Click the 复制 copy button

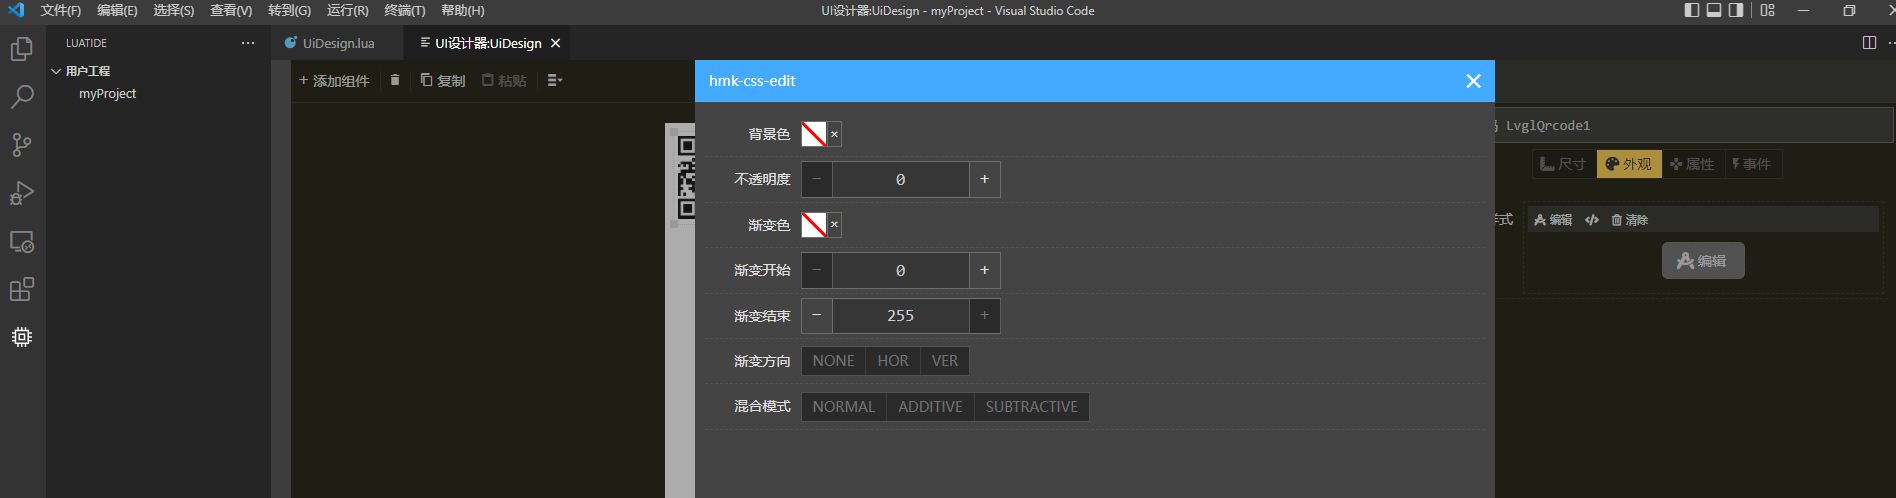tap(443, 80)
